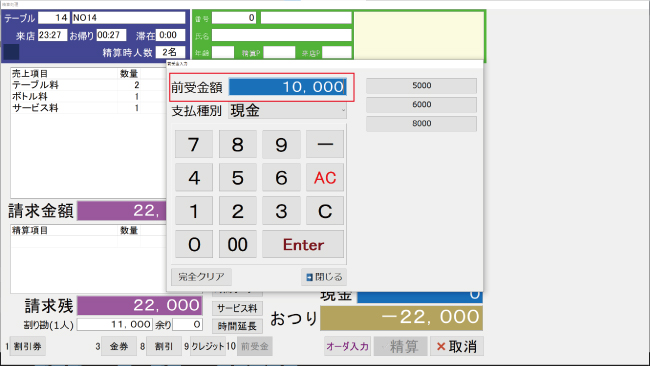Image resolution: width=650 pixels, height=366 pixels.
Task: Tap number 7 on the keypad
Action: (194, 144)
